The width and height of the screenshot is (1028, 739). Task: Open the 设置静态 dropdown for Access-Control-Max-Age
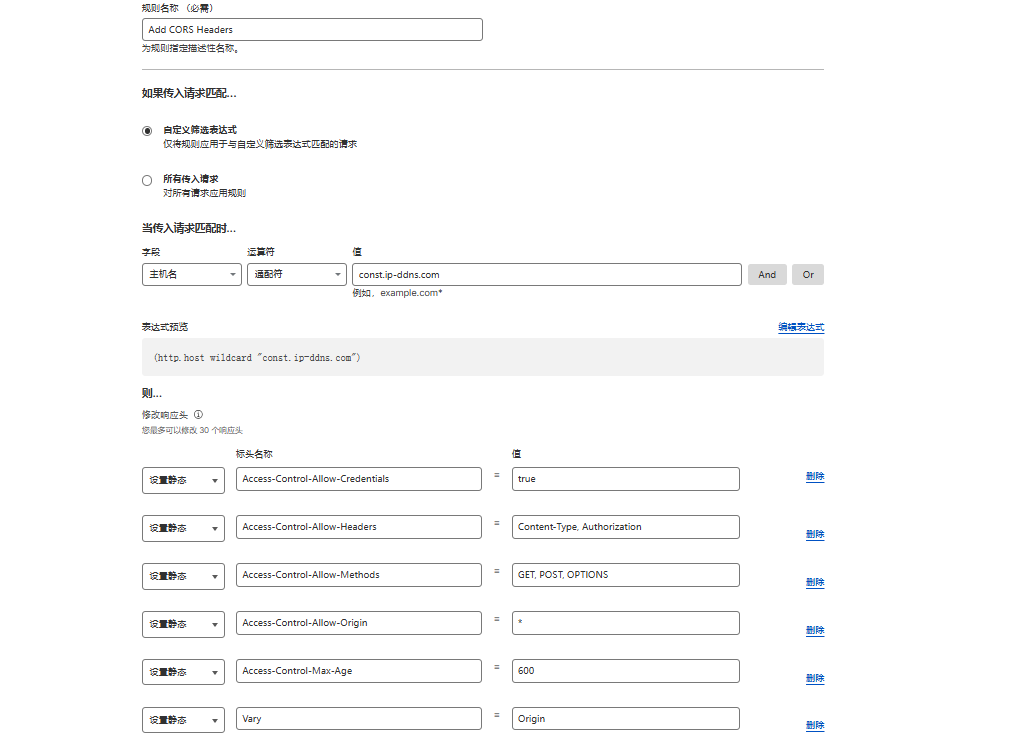click(x=183, y=672)
